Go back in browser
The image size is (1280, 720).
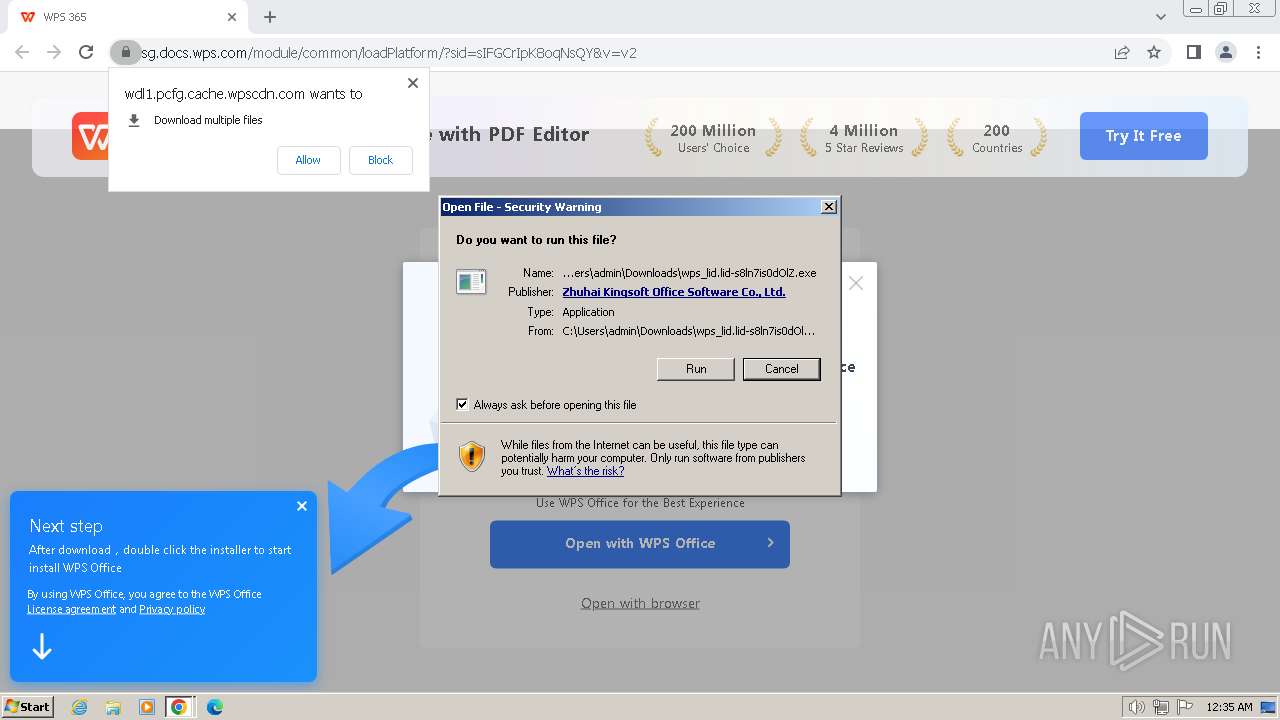(x=22, y=52)
